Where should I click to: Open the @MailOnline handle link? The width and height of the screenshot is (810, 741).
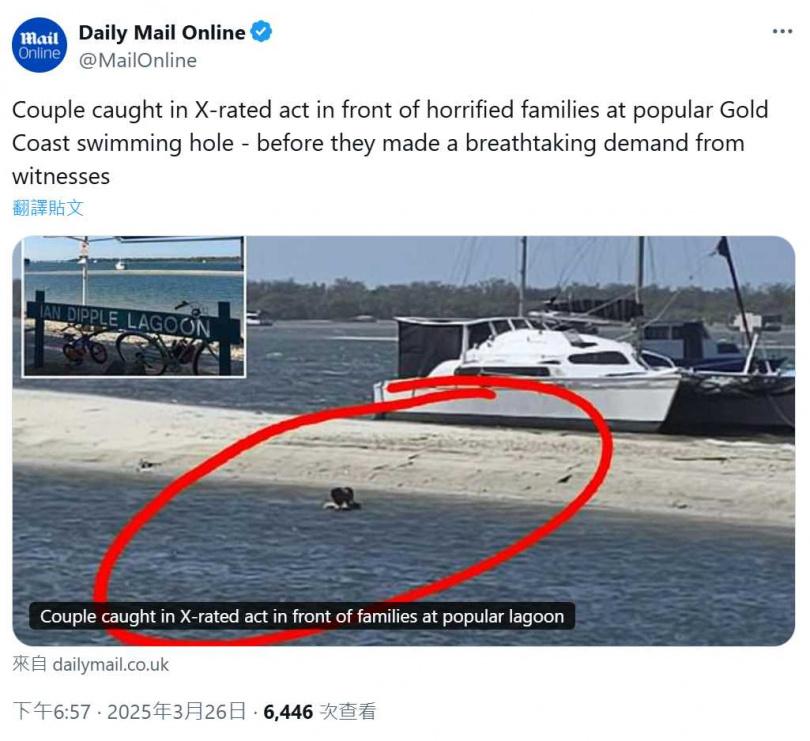137,60
